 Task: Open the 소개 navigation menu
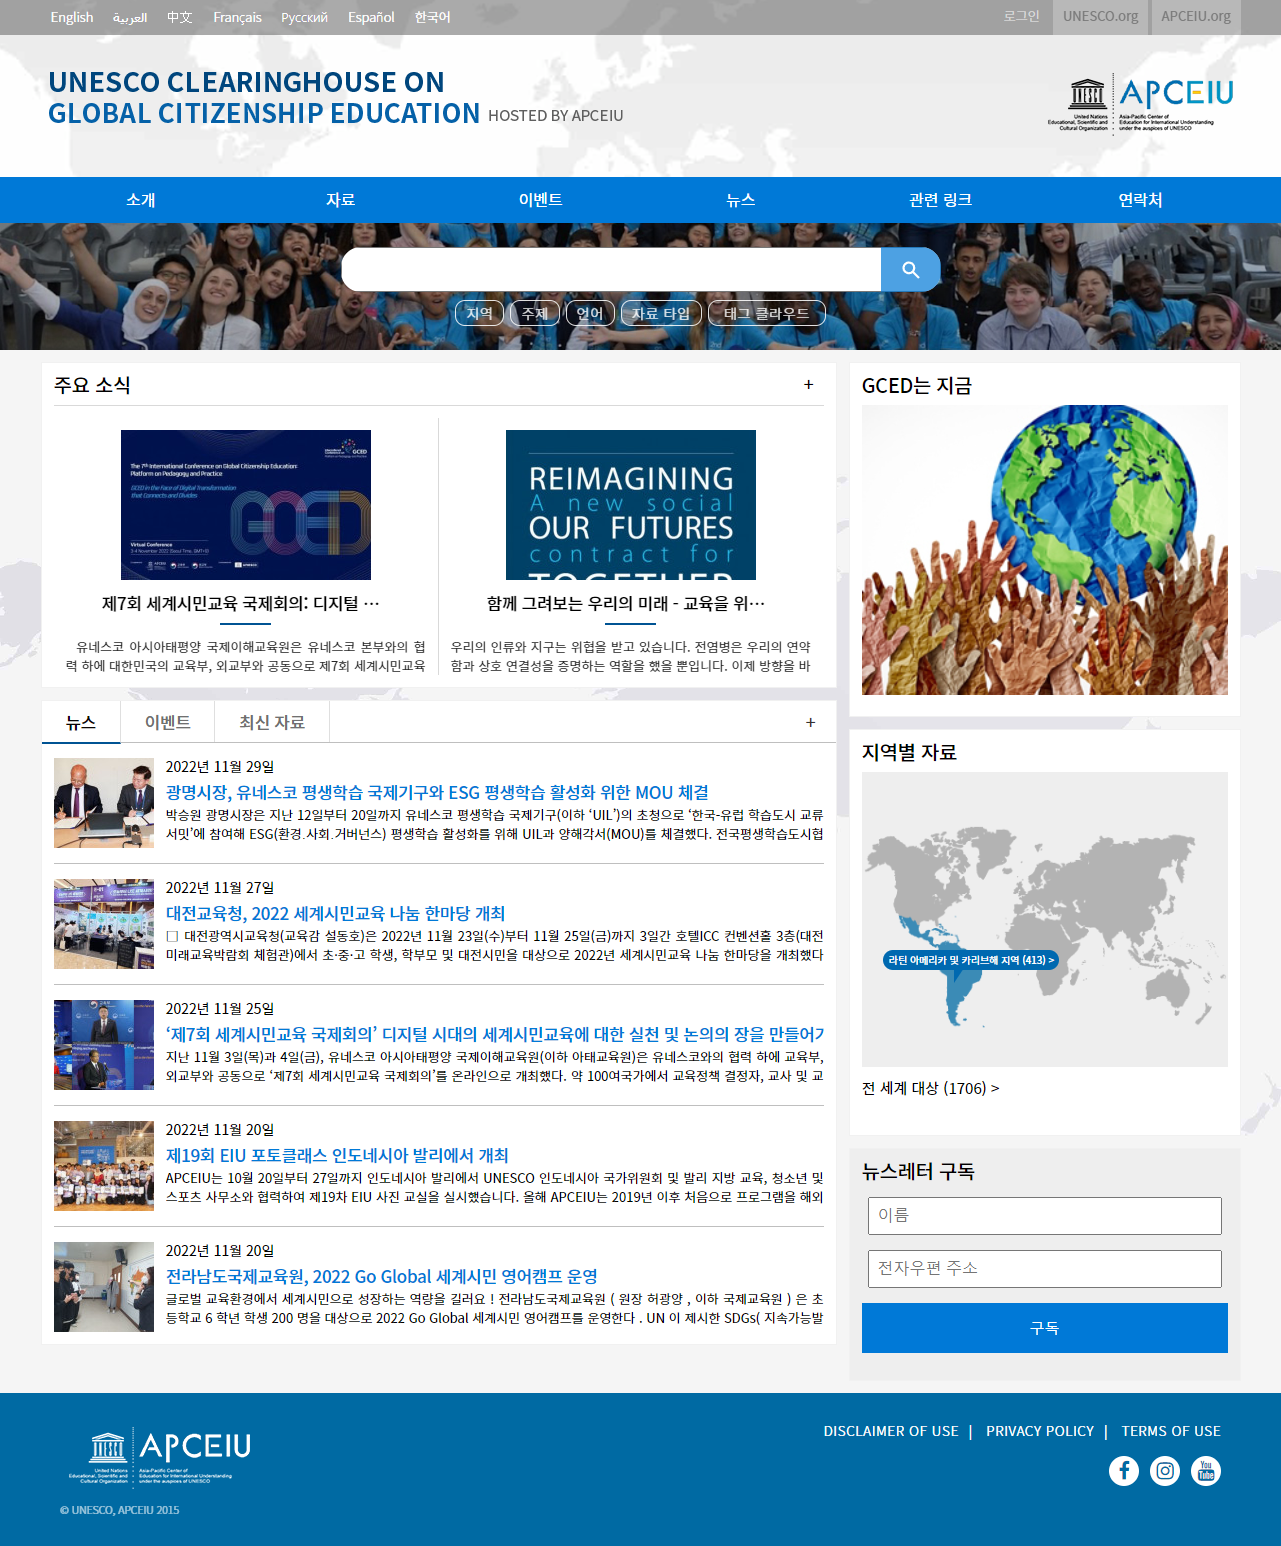coord(141,200)
